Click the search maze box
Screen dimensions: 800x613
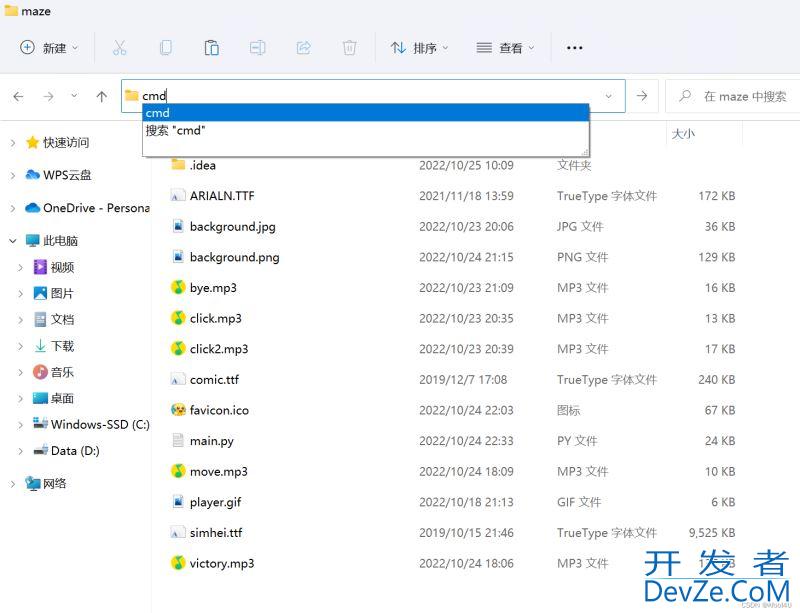point(735,96)
